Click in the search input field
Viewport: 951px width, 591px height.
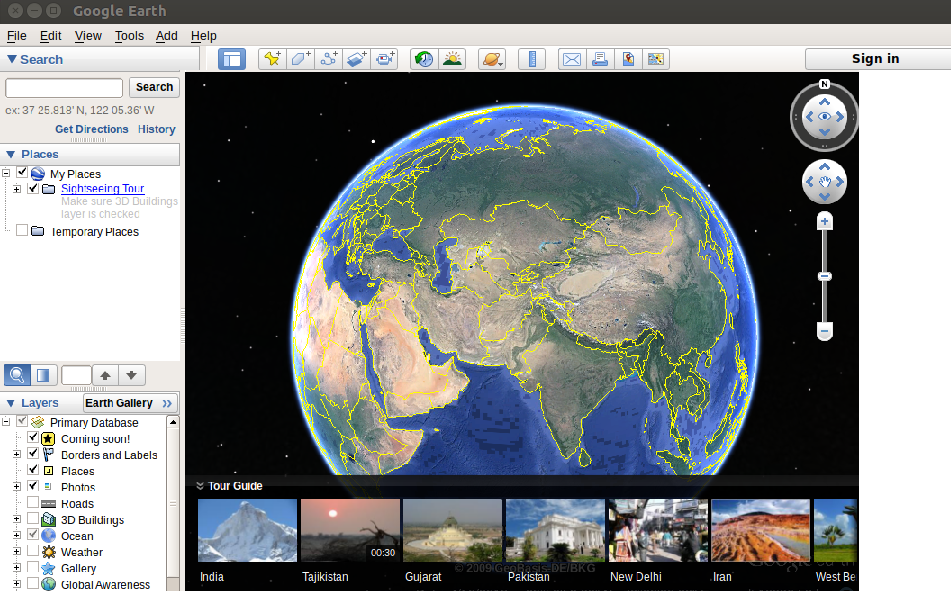[64, 87]
